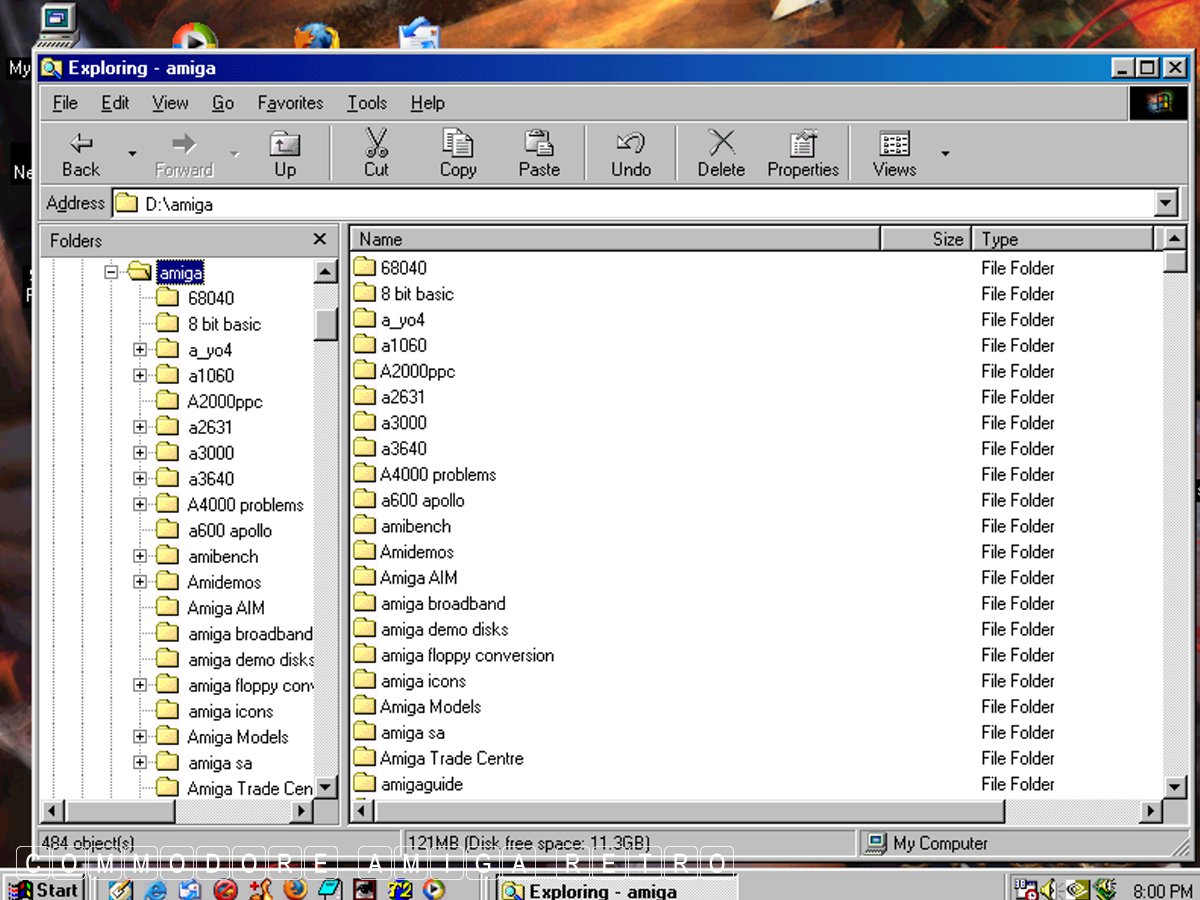Open the Address bar dropdown list

(x=1165, y=204)
